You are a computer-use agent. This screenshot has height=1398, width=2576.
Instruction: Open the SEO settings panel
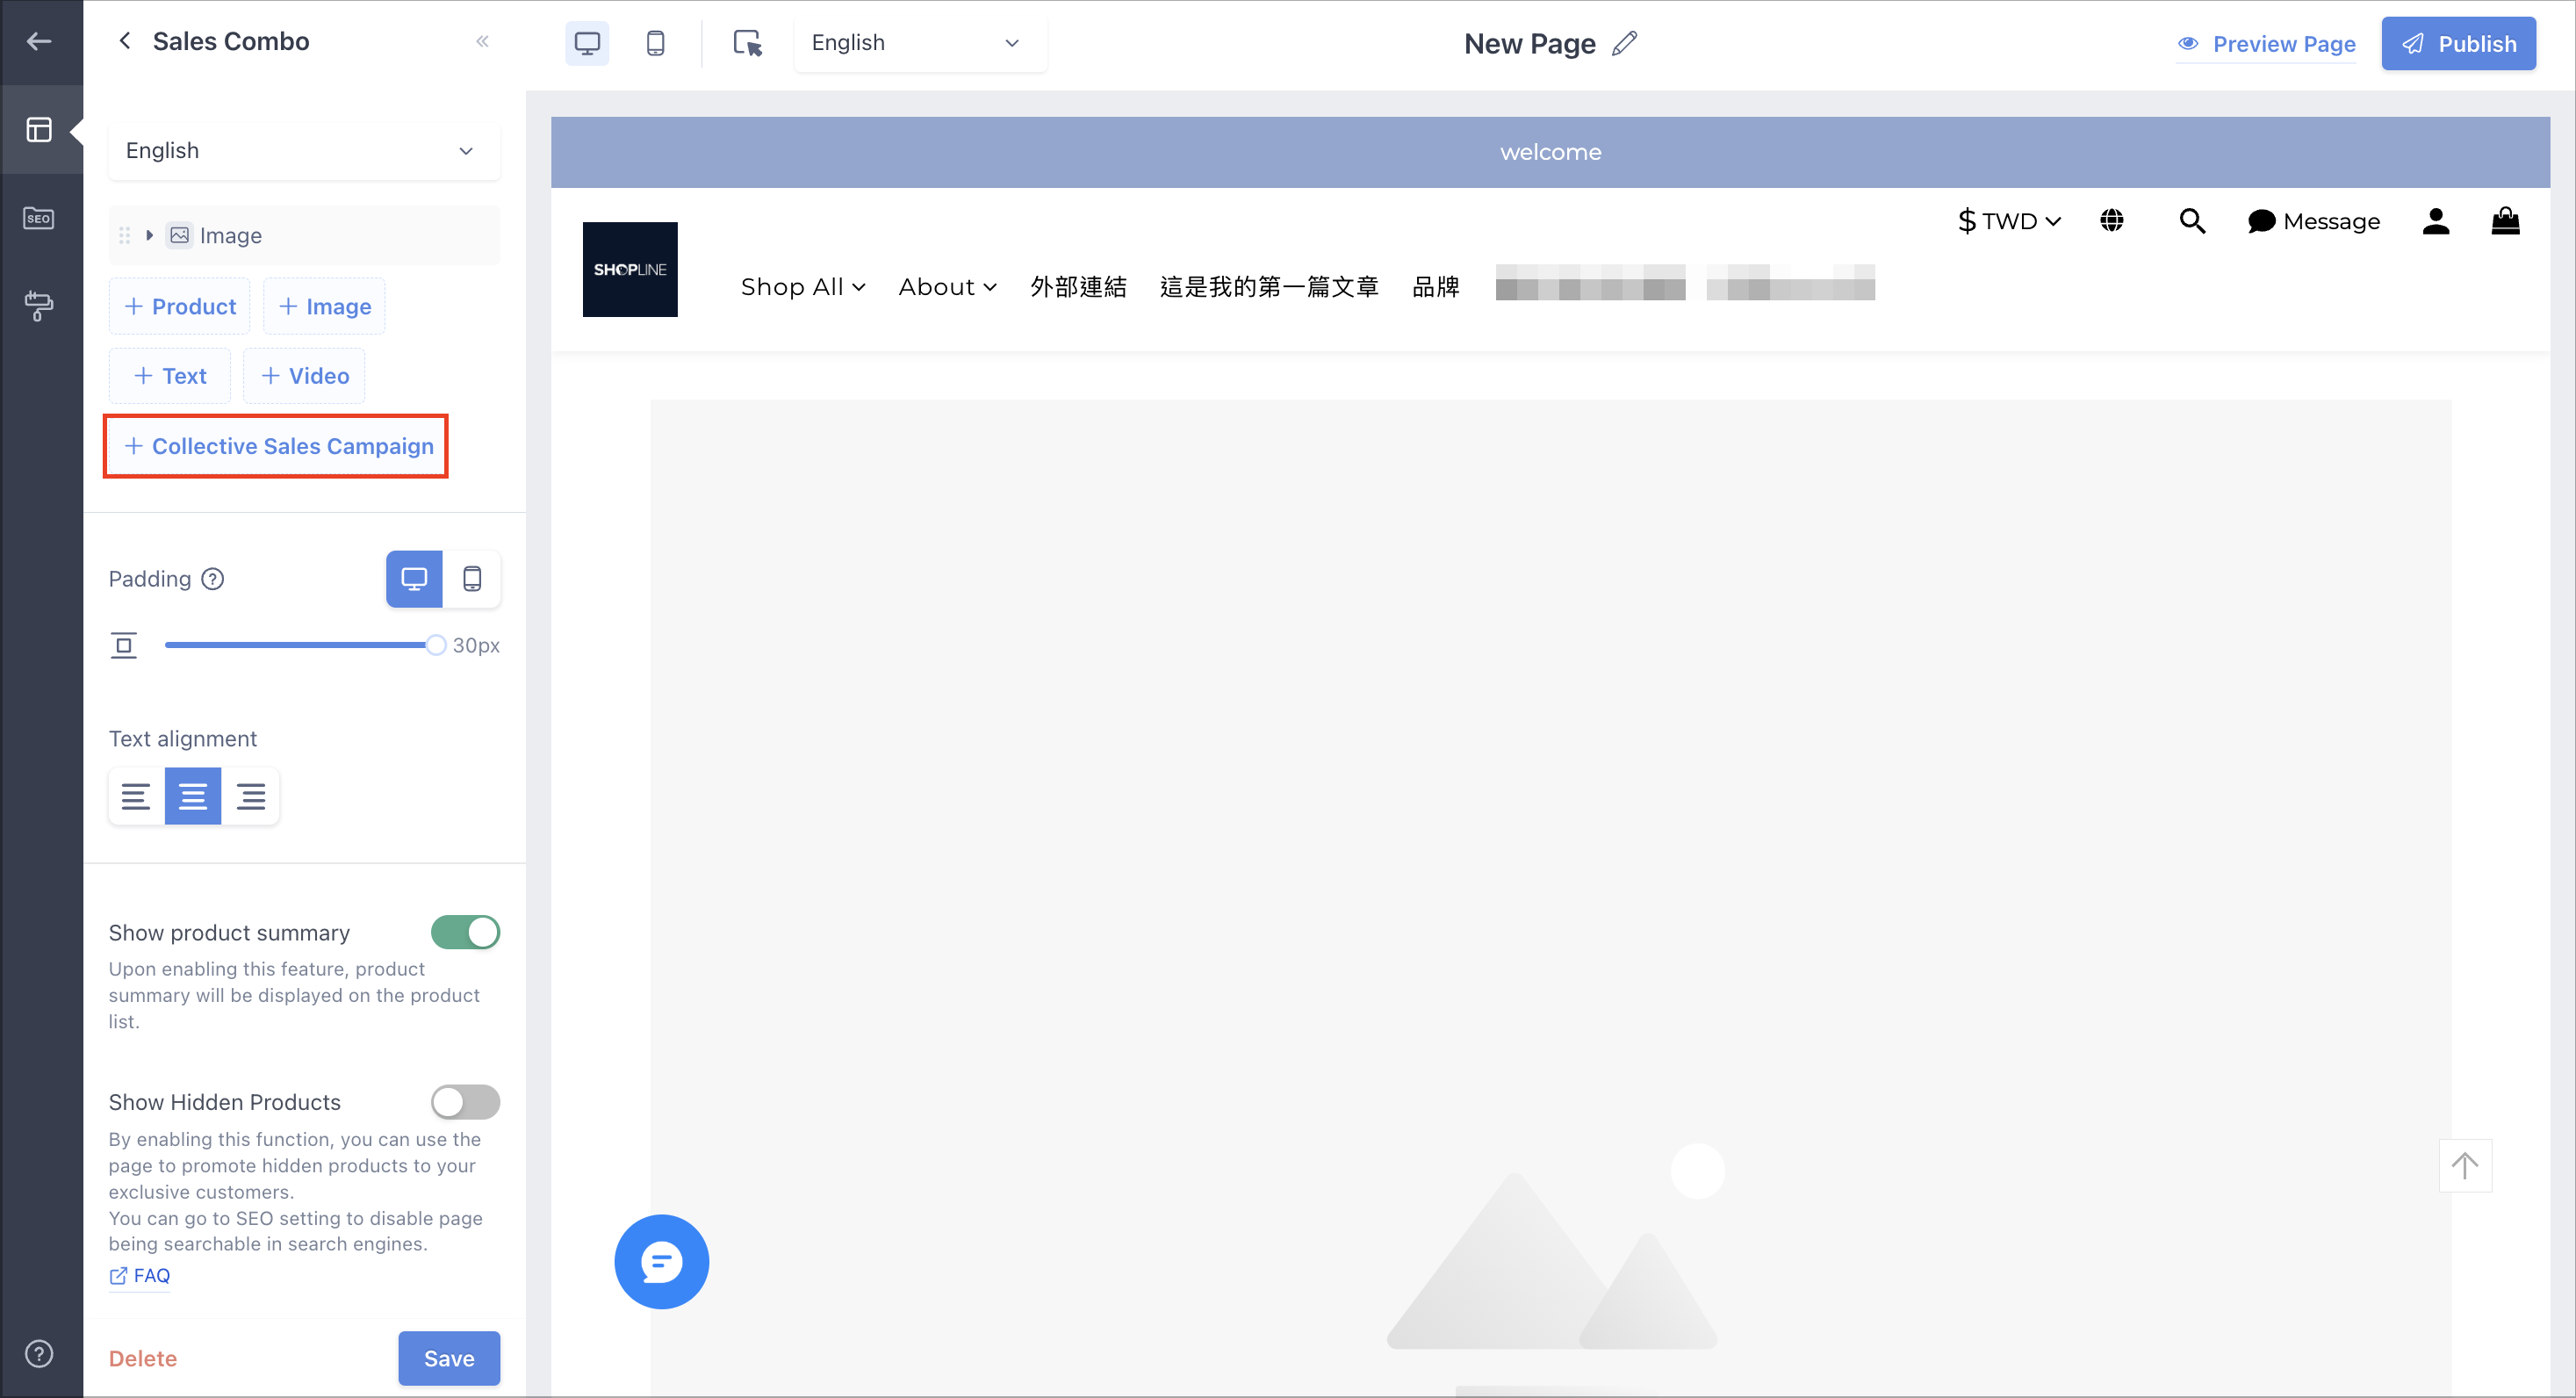pyautogui.click(x=39, y=218)
